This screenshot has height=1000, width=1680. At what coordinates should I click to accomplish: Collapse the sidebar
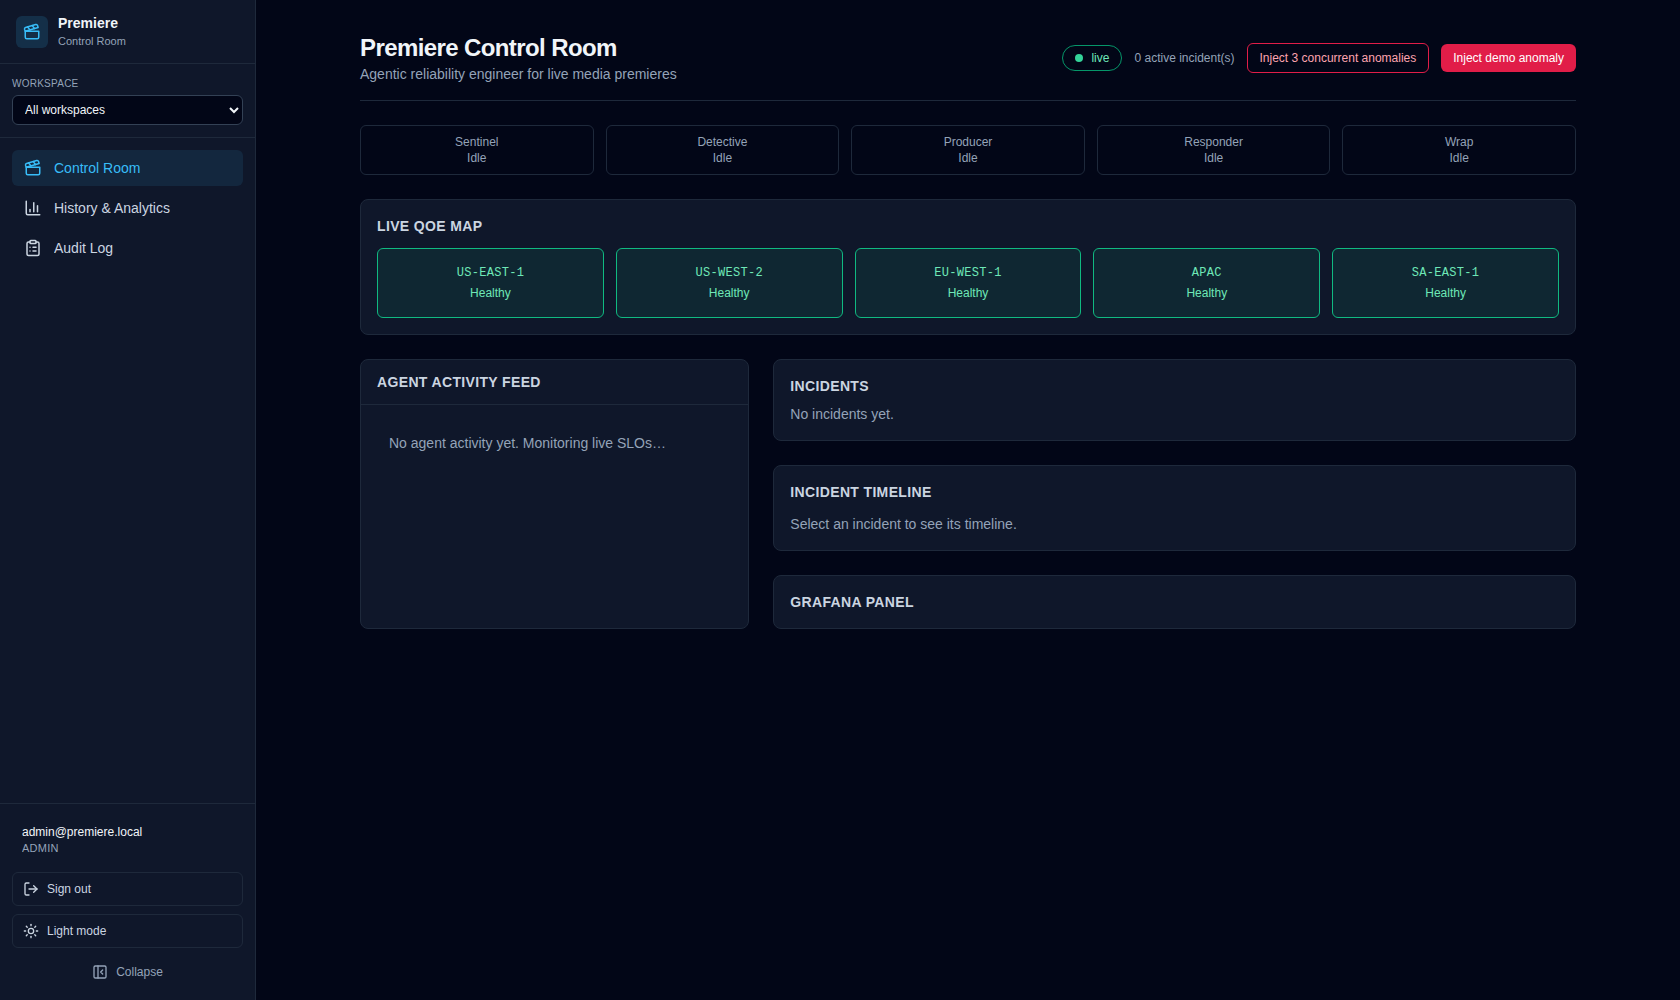click(x=127, y=972)
